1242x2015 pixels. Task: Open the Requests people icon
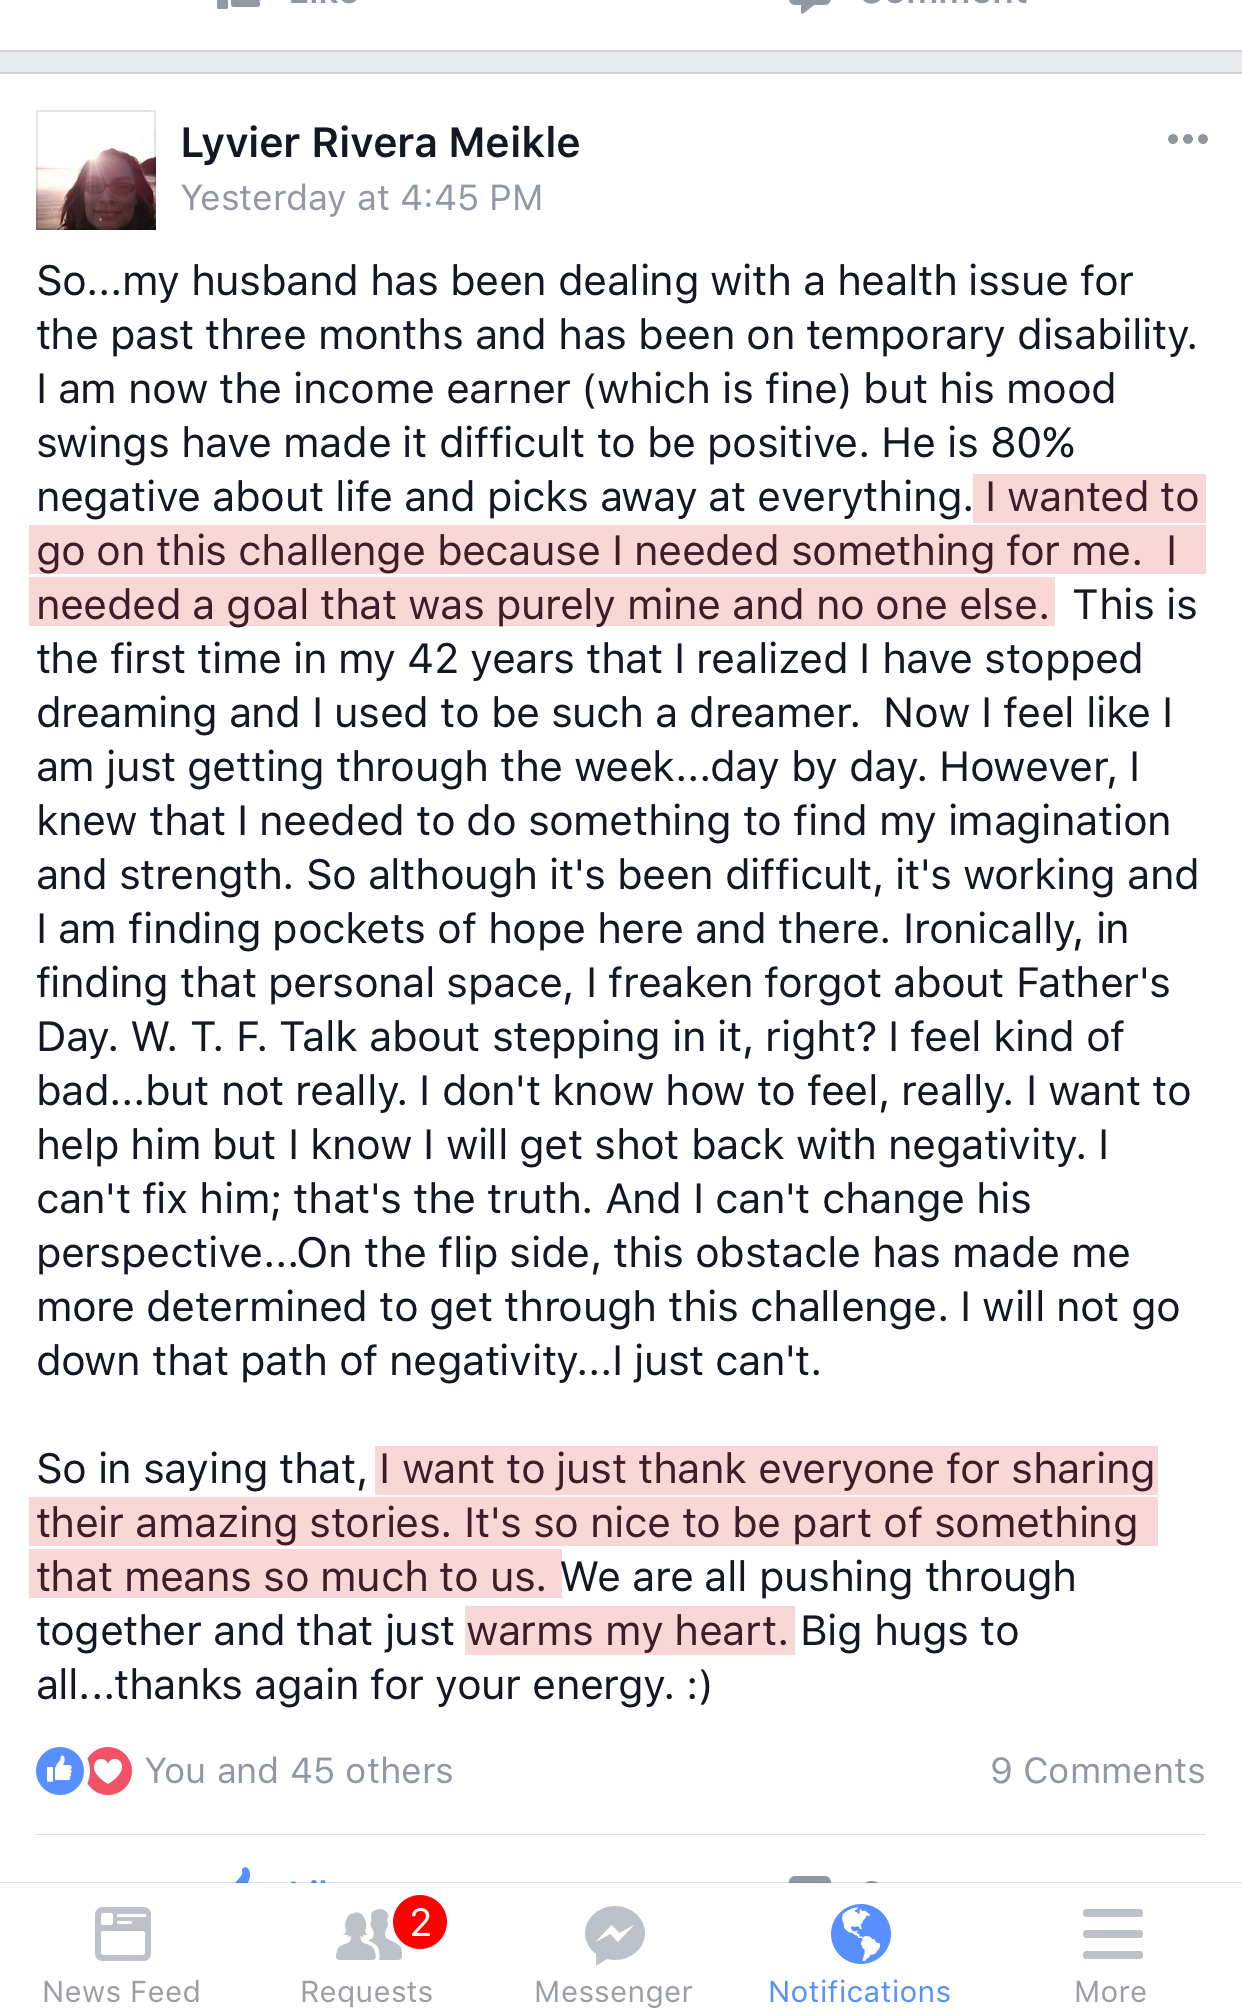pyautogui.click(x=366, y=1935)
